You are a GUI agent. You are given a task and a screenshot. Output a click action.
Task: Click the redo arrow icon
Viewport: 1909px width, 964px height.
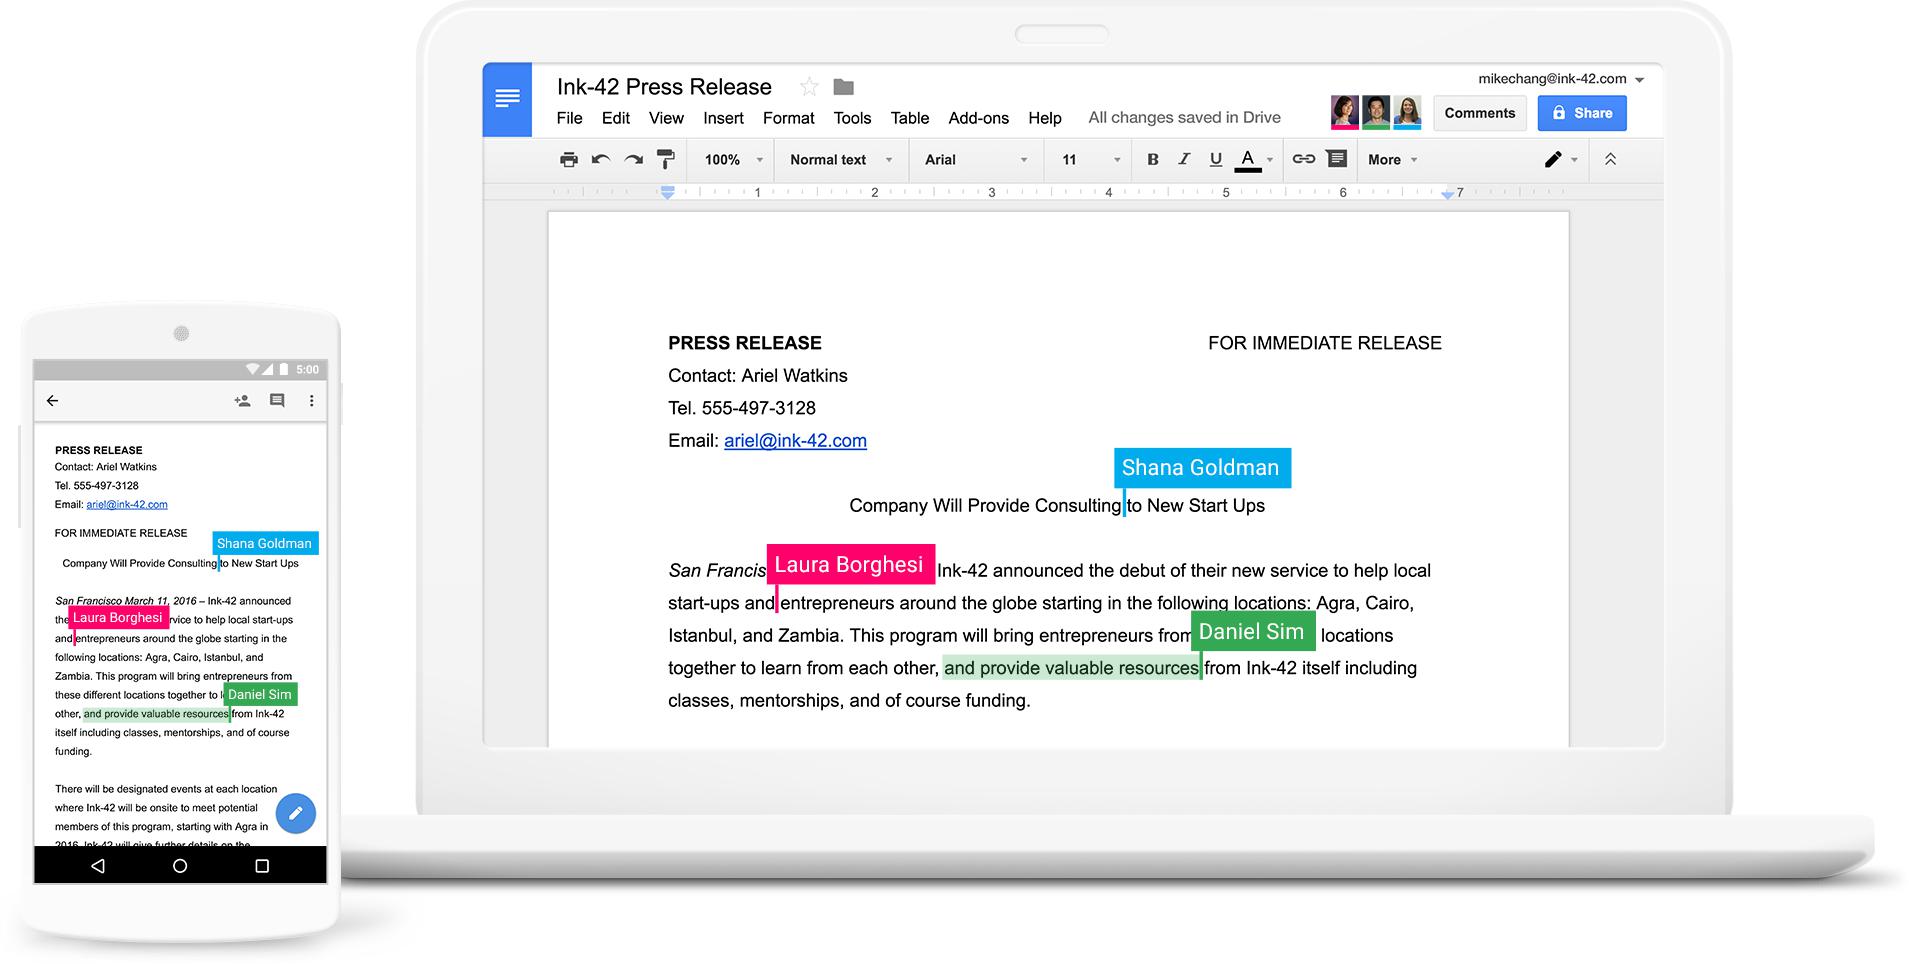click(633, 160)
